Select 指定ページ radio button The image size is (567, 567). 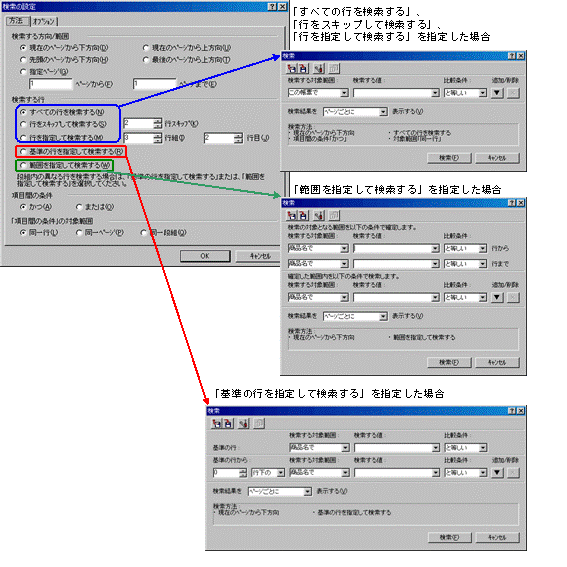(23, 71)
